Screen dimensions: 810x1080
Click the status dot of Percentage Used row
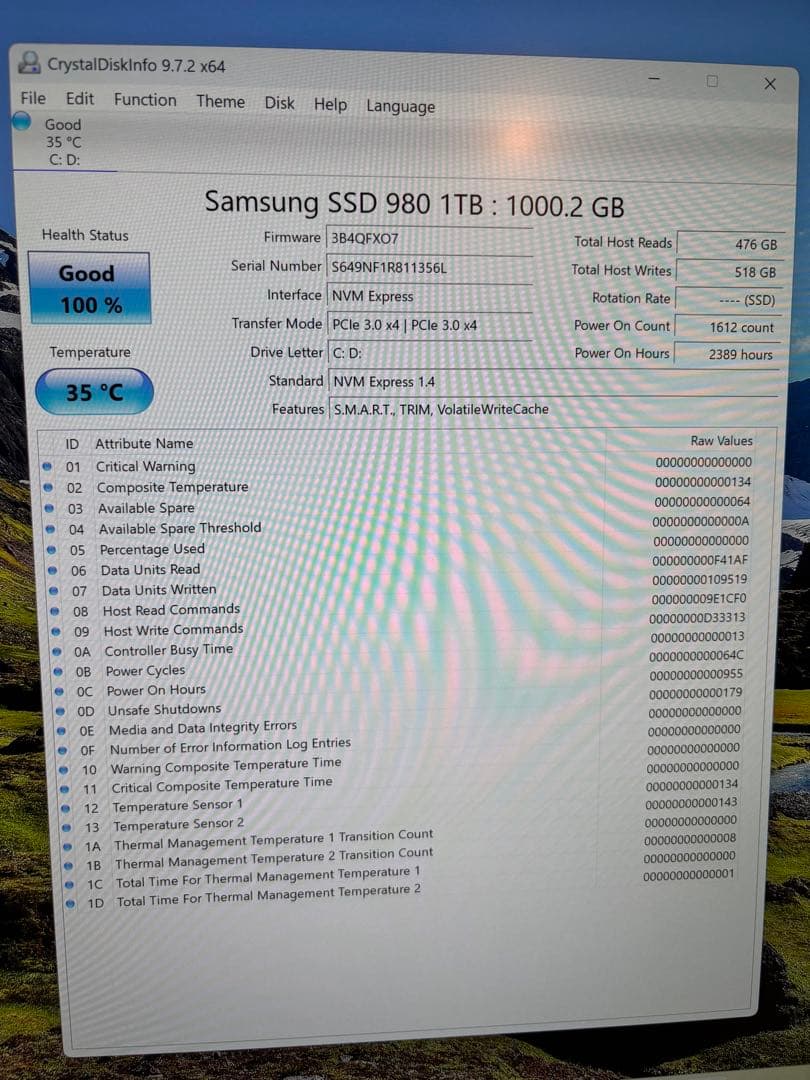point(52,550)
